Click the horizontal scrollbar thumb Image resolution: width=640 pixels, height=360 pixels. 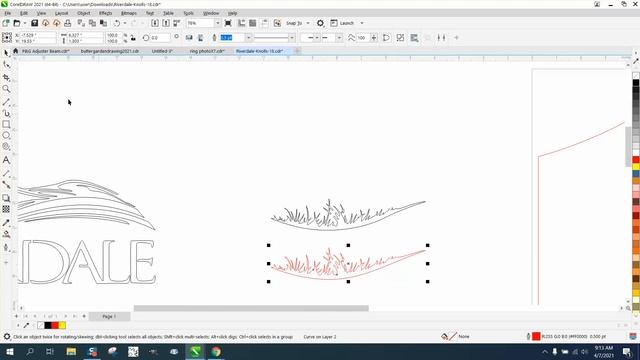[x=251, y=309]
